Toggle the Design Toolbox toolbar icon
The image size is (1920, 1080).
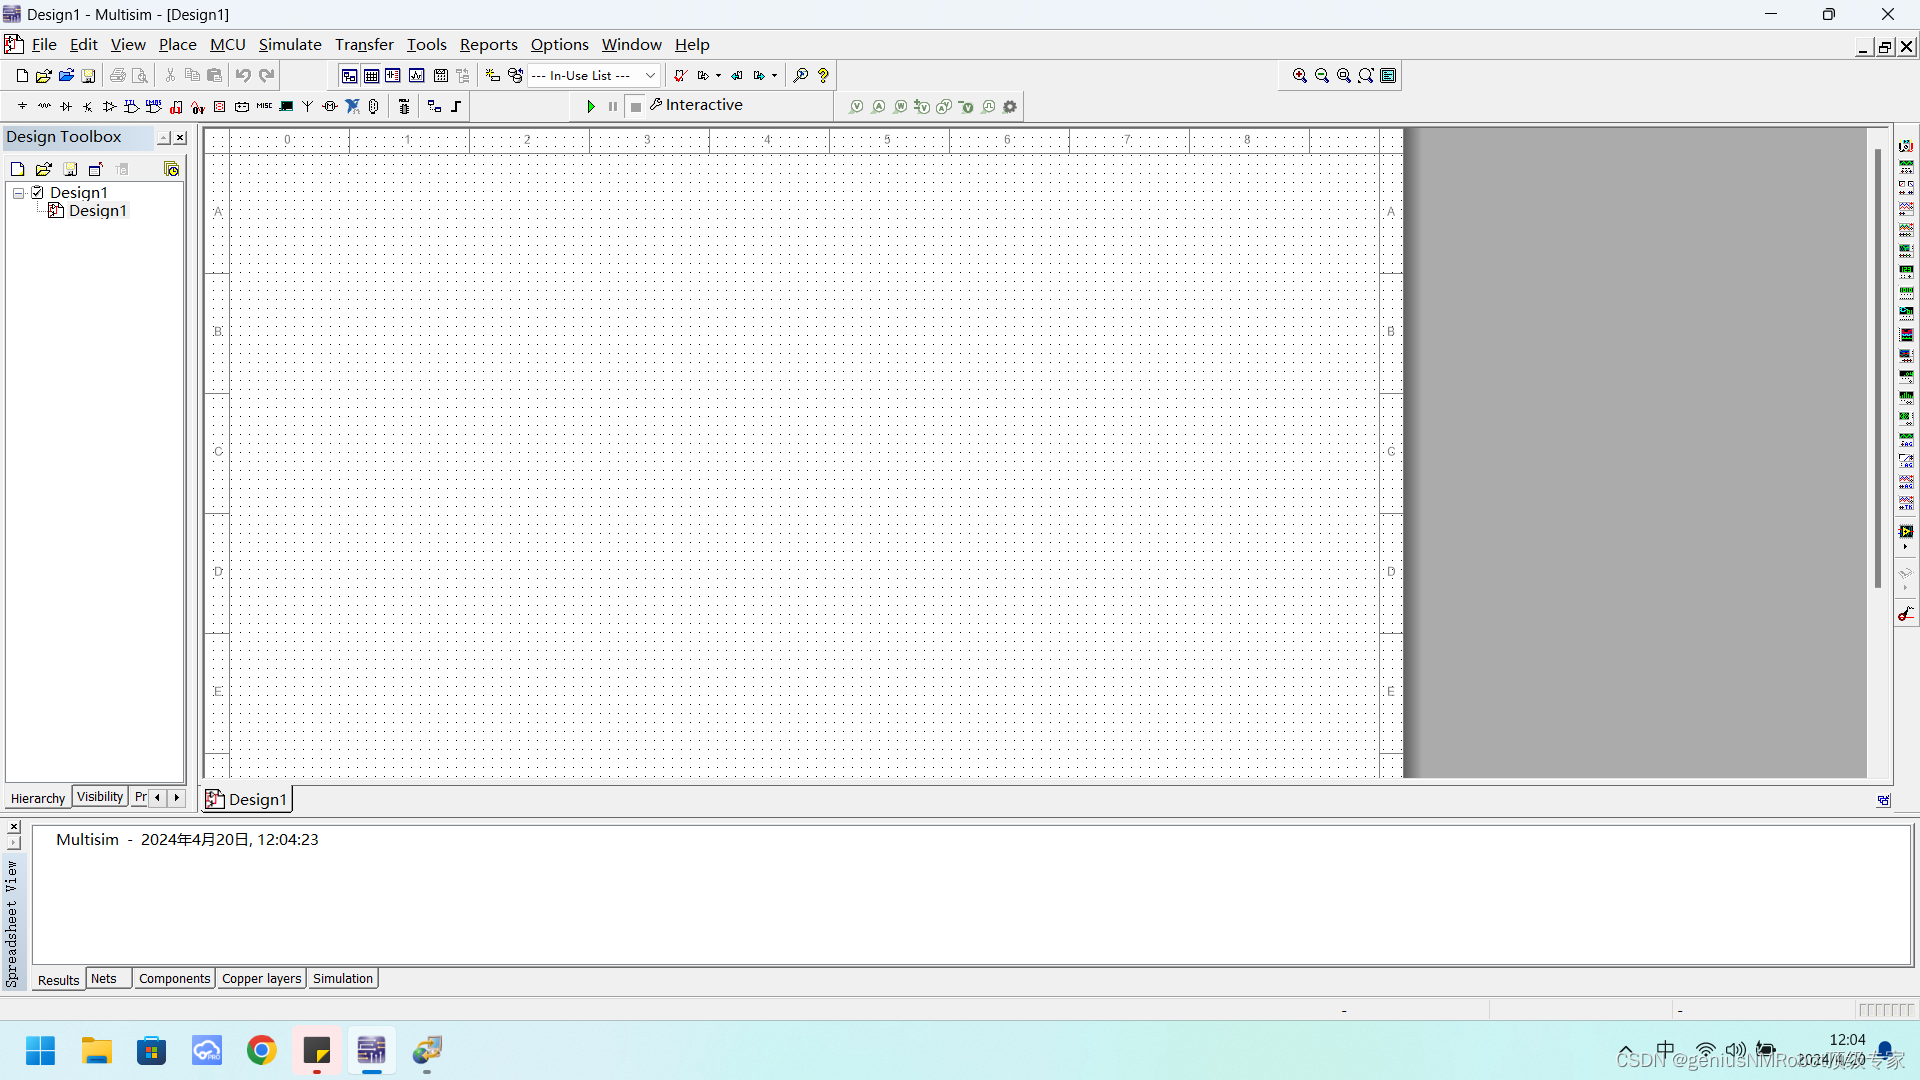349,76
